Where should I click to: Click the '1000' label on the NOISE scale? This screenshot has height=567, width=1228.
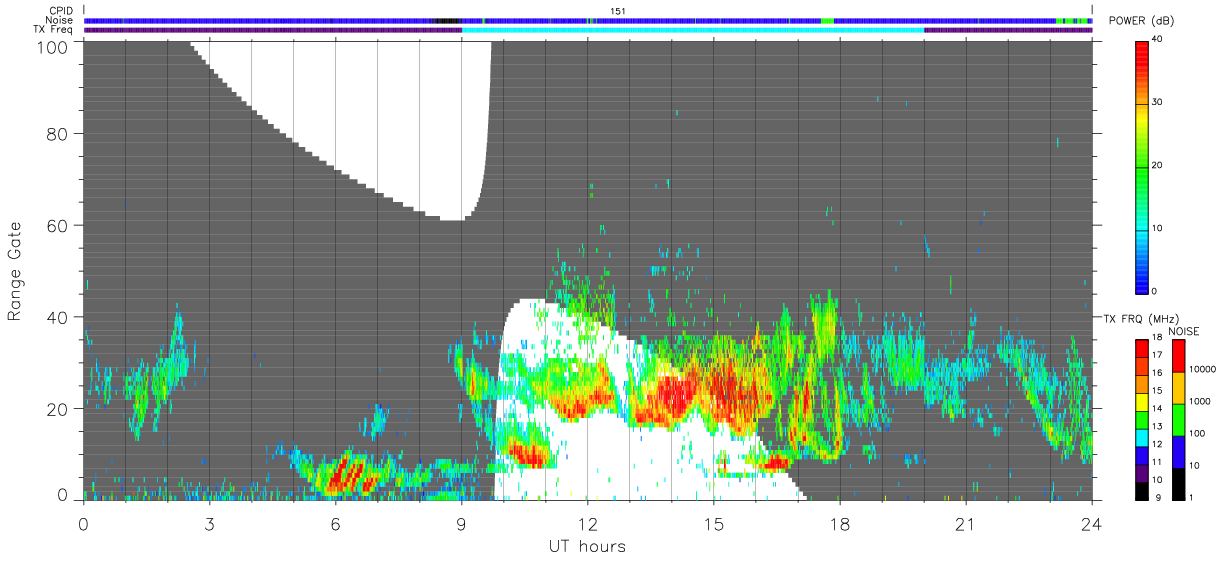1199,402
